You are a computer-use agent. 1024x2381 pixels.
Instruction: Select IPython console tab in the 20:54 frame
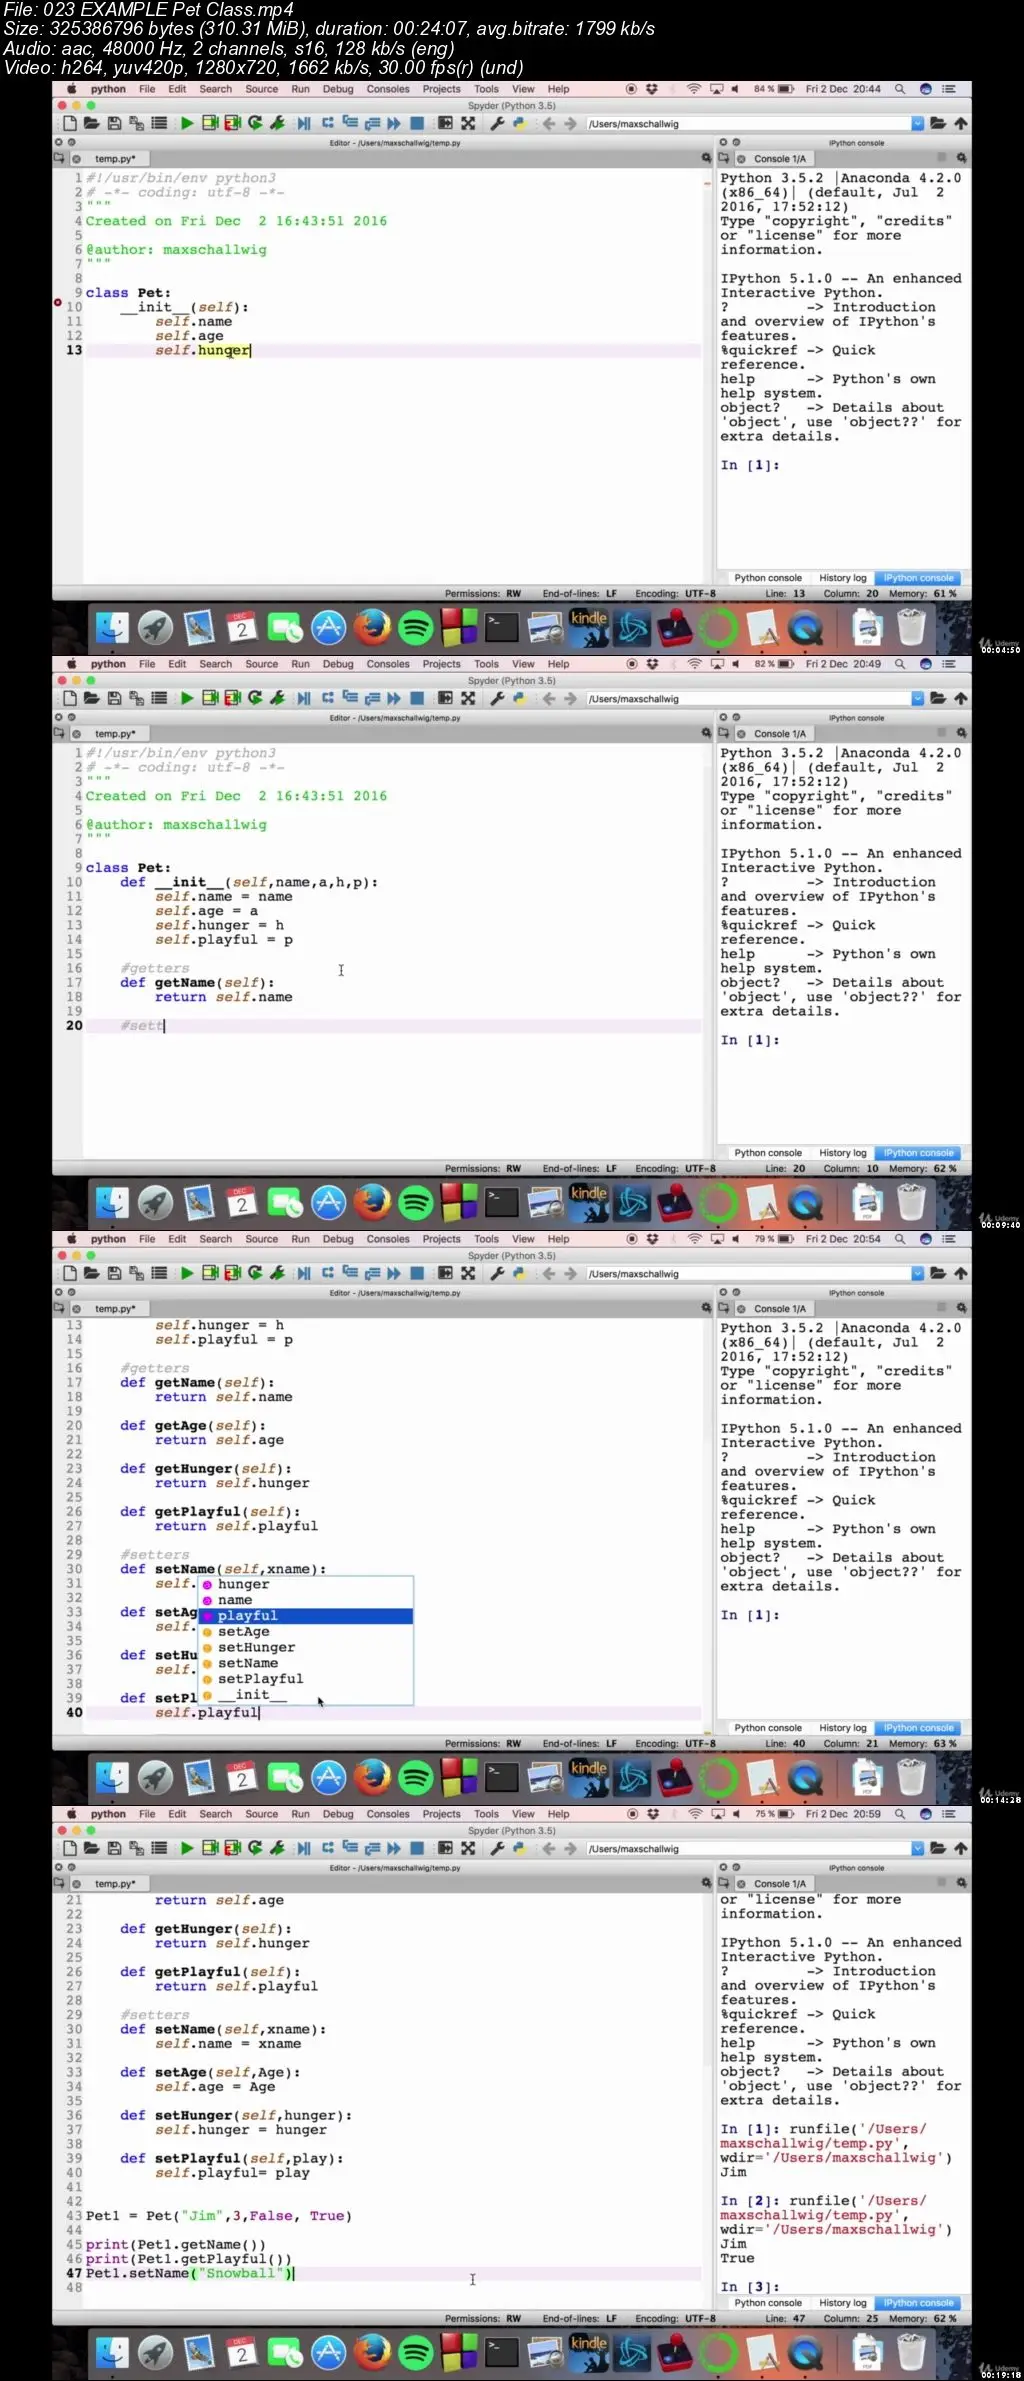(919, 1728)
